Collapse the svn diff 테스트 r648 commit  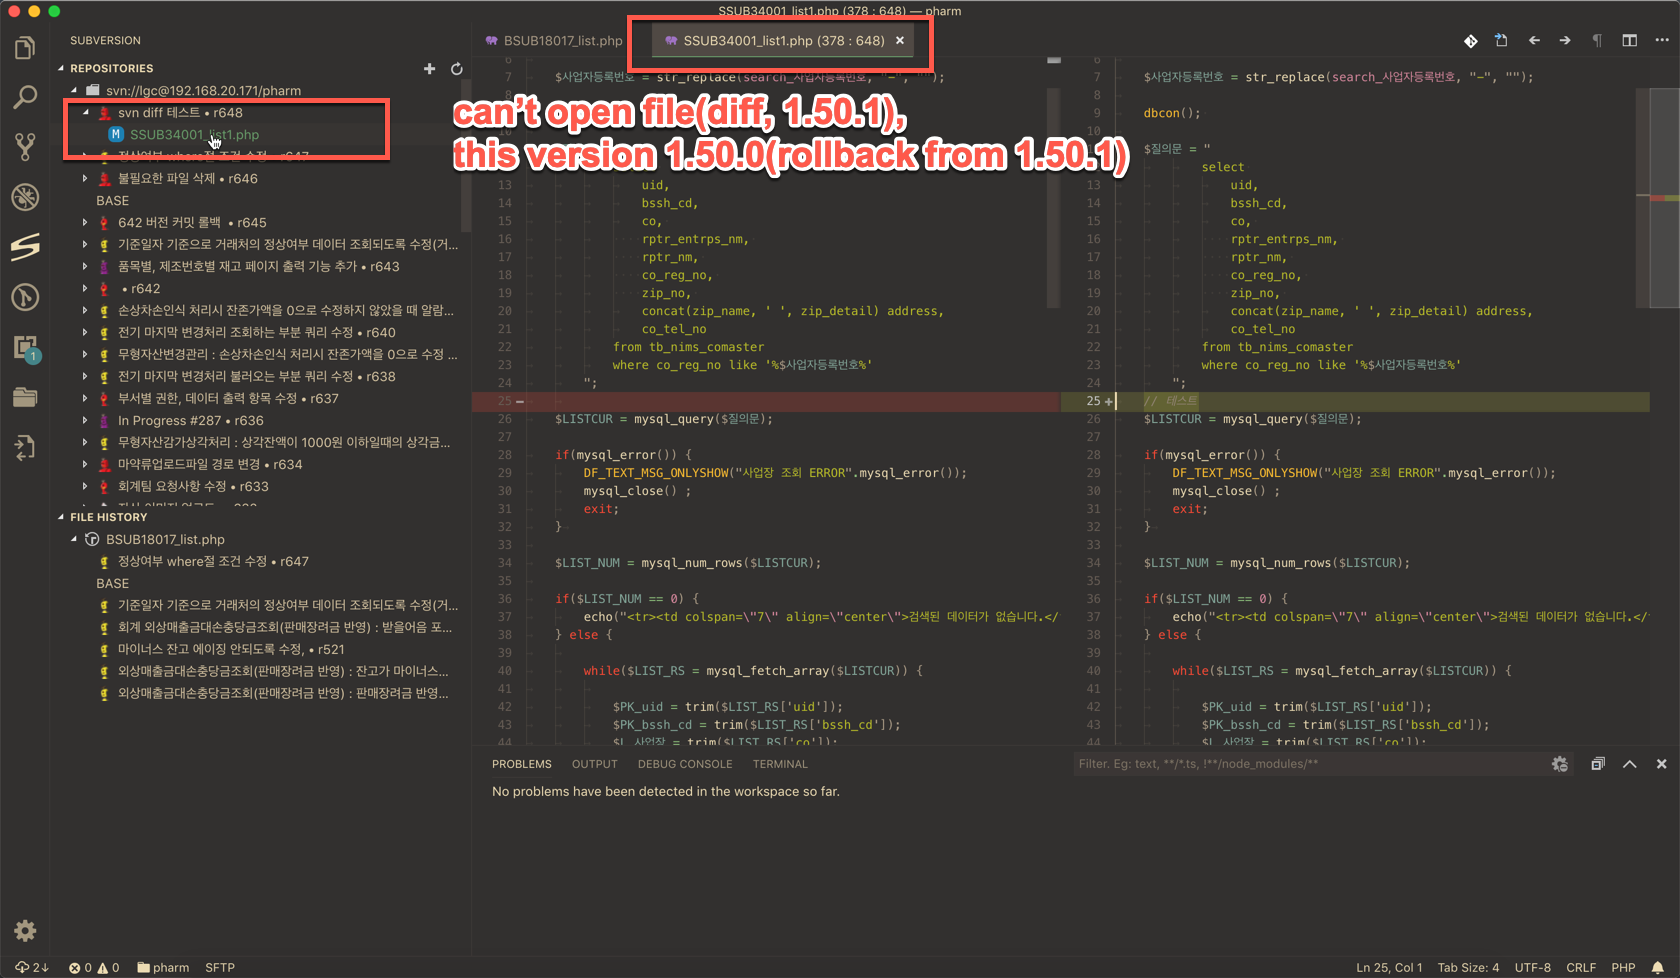[86, 112]
